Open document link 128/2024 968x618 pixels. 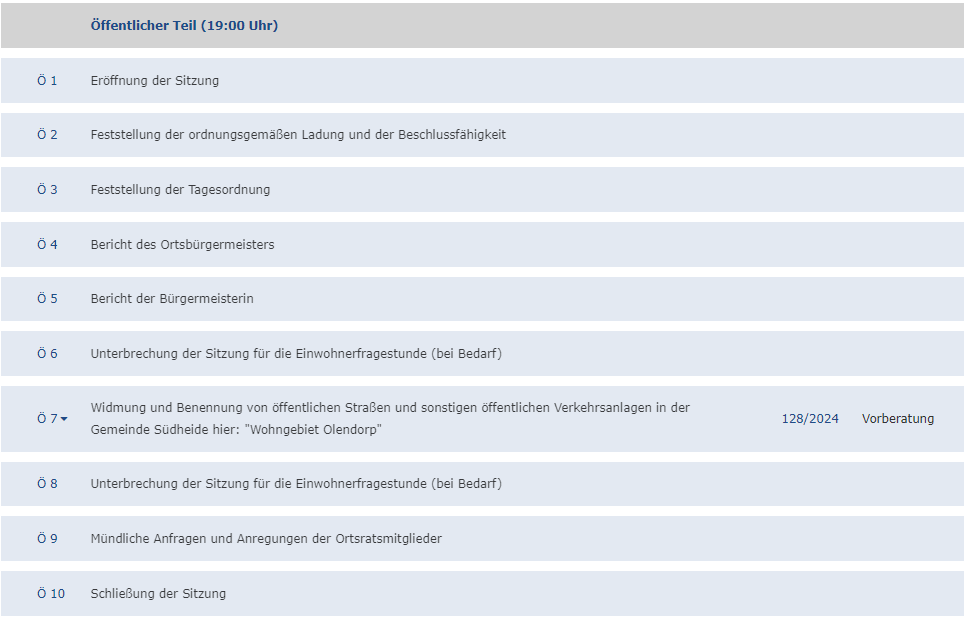pyautogui.click(x=810, y=419)
